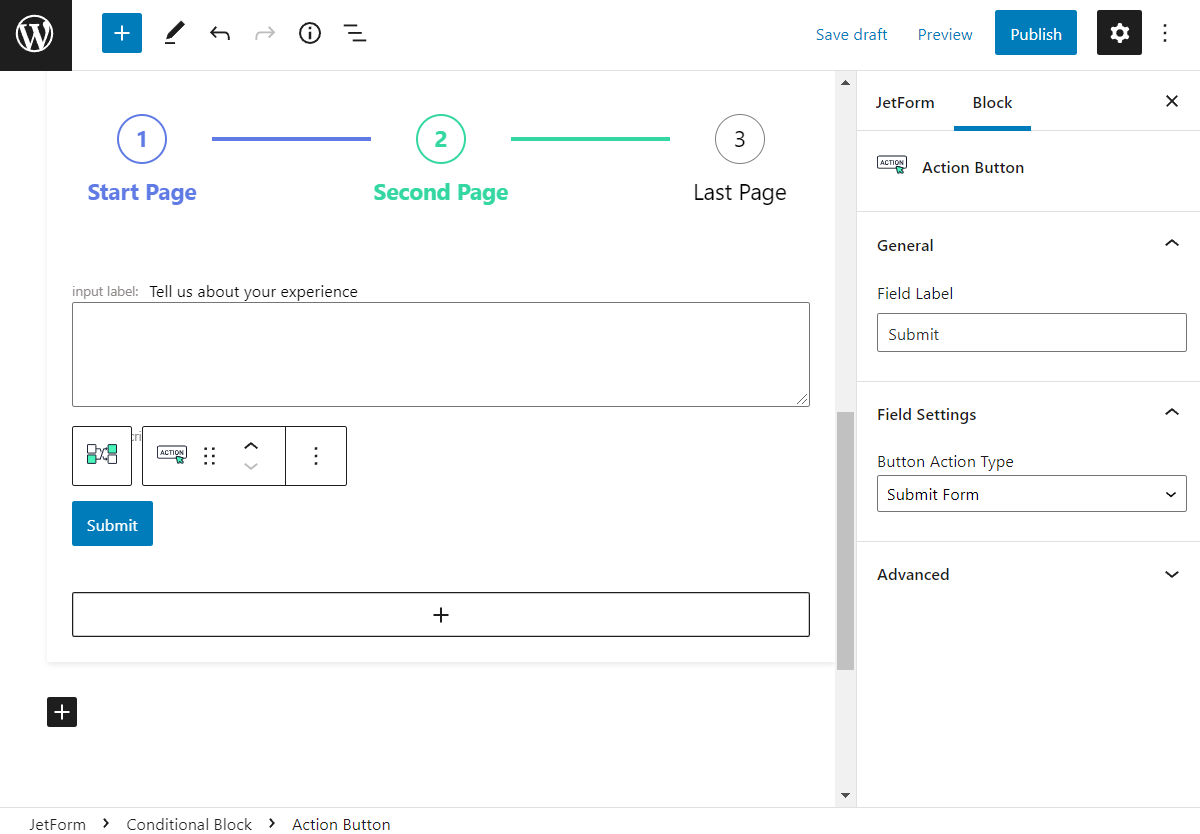Open the document Details (info) icon
The height and width of the screenshot is (834, 1200).
point(309,33)
